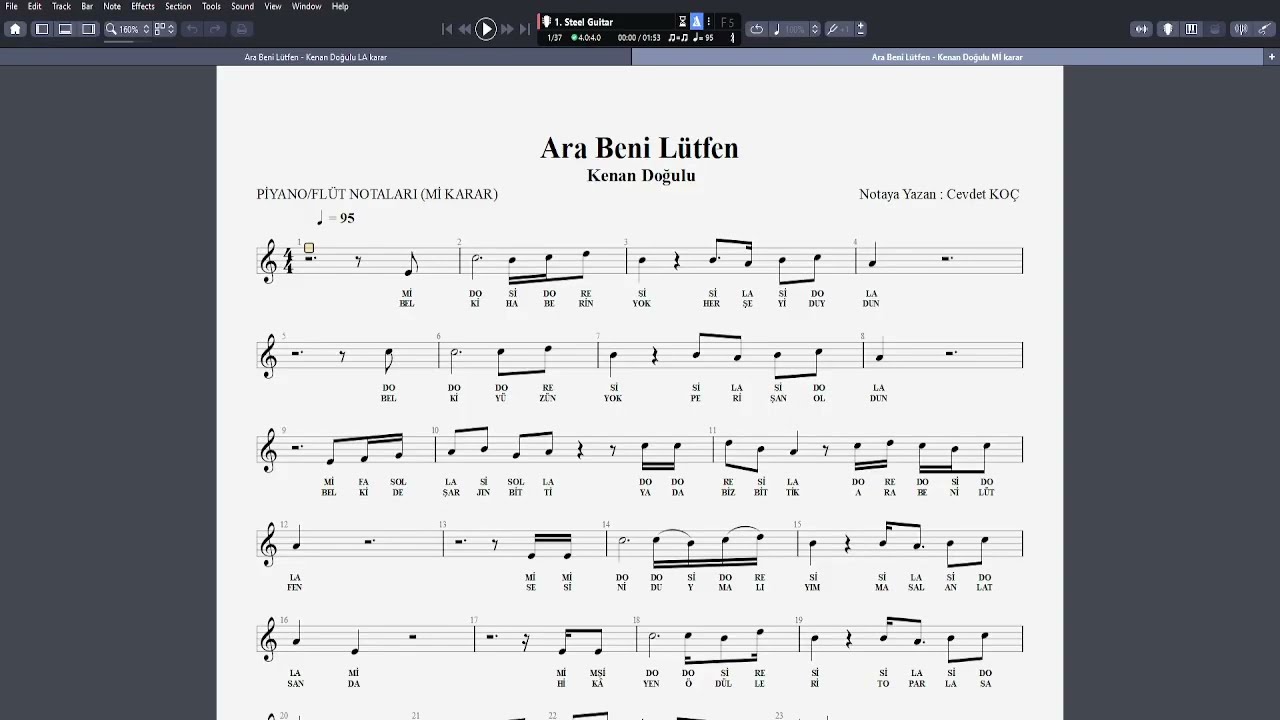Screen dimensions: 1280x720
Task: Open the Edit menu
Action: point(34,6)
